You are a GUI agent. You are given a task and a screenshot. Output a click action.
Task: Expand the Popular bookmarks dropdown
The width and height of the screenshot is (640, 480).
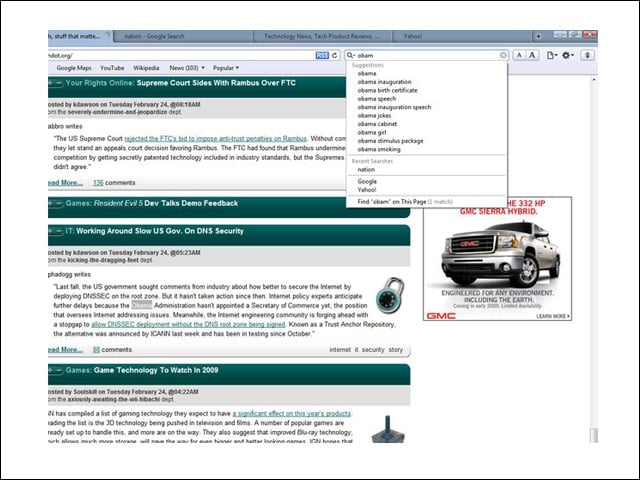(x=226, y=68)
